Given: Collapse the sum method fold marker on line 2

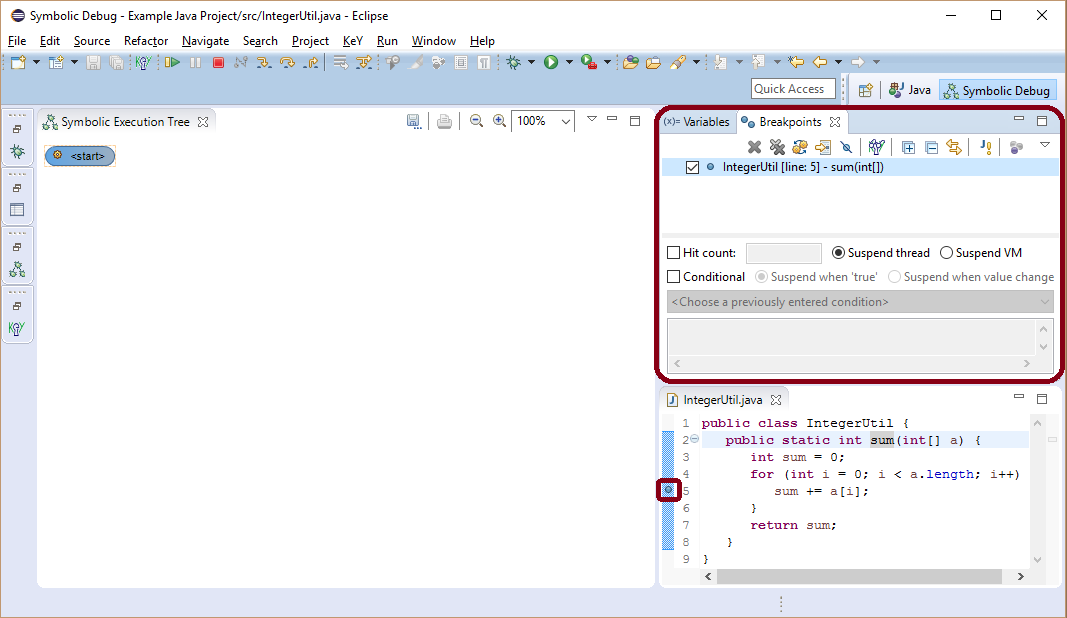Looking at the screenshot, I should [695, 439].
